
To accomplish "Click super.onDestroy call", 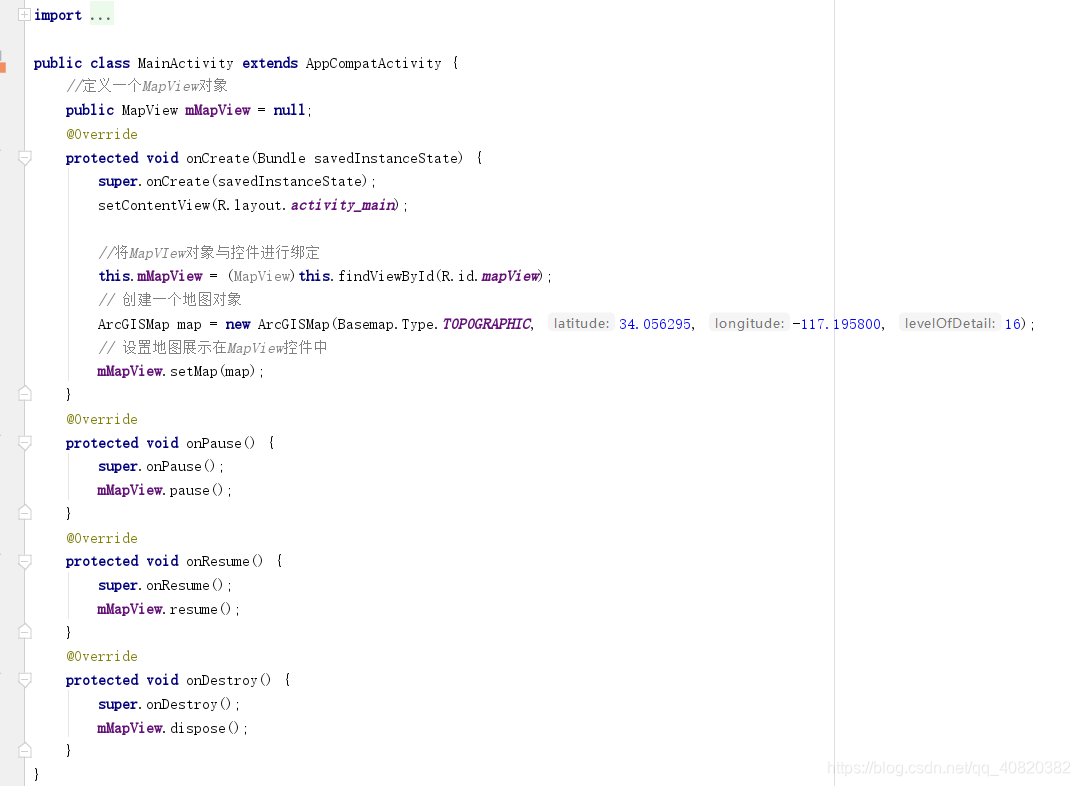I will 169,705.
